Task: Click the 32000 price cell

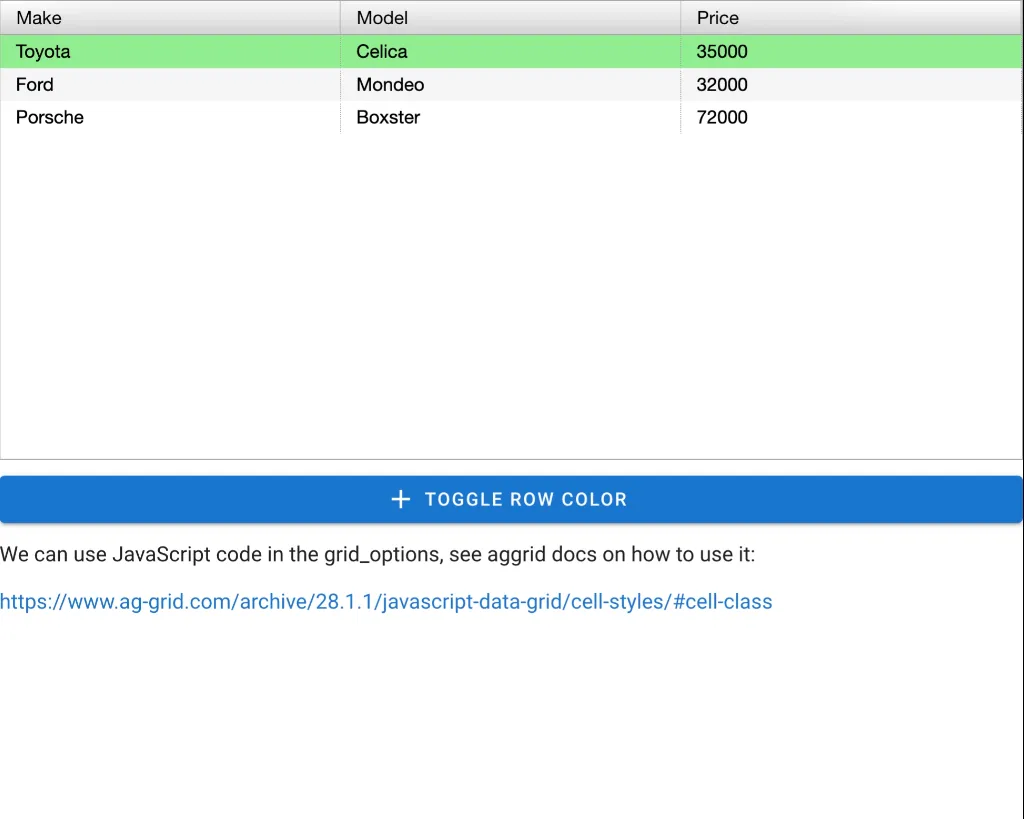Action: coord(722,85)
